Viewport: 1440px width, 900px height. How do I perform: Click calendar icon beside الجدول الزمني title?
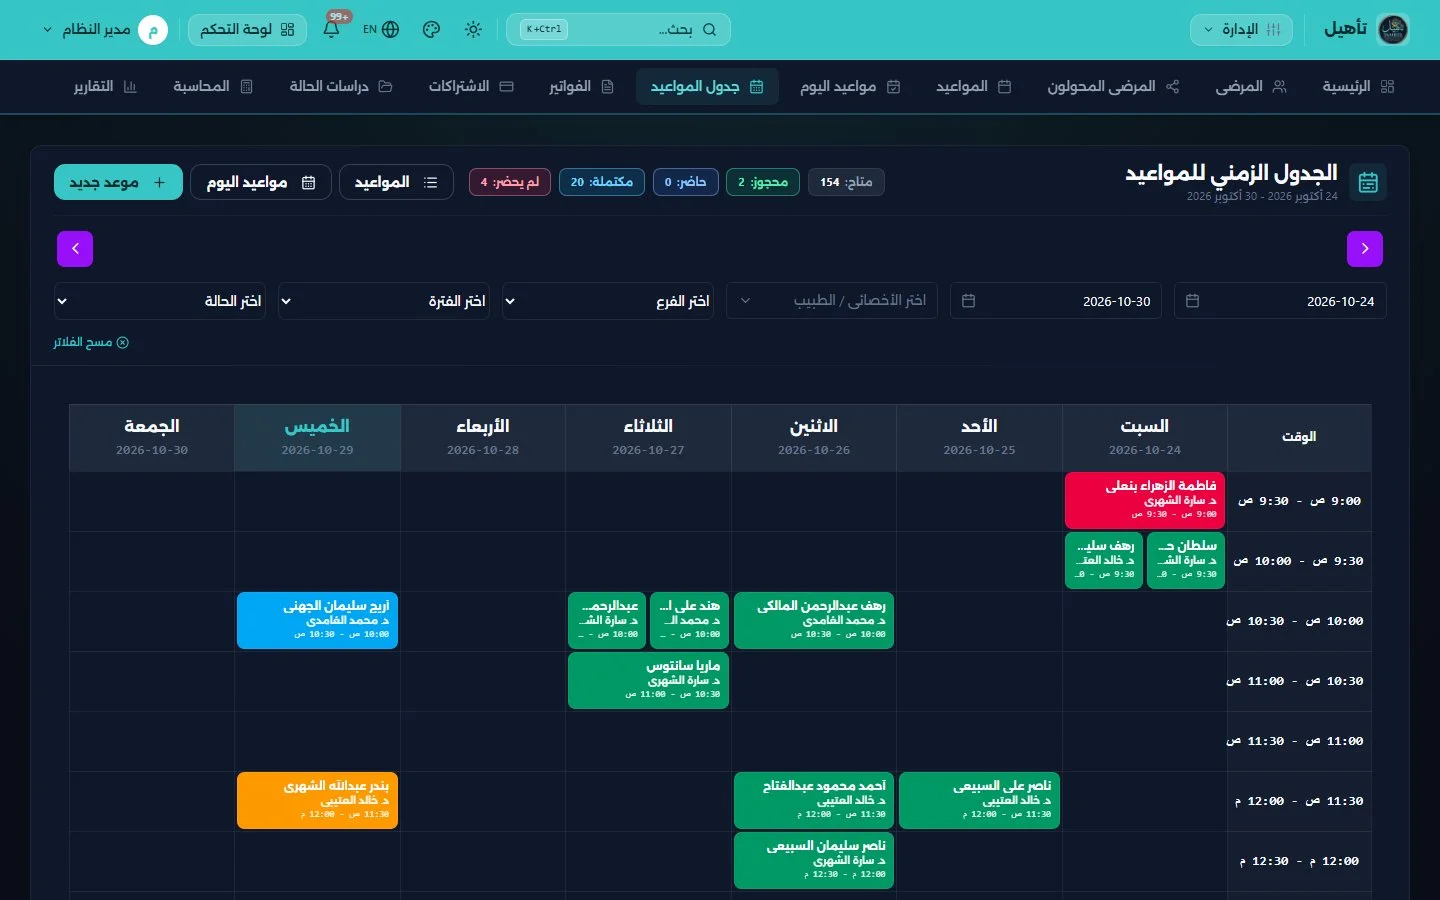1368,182
